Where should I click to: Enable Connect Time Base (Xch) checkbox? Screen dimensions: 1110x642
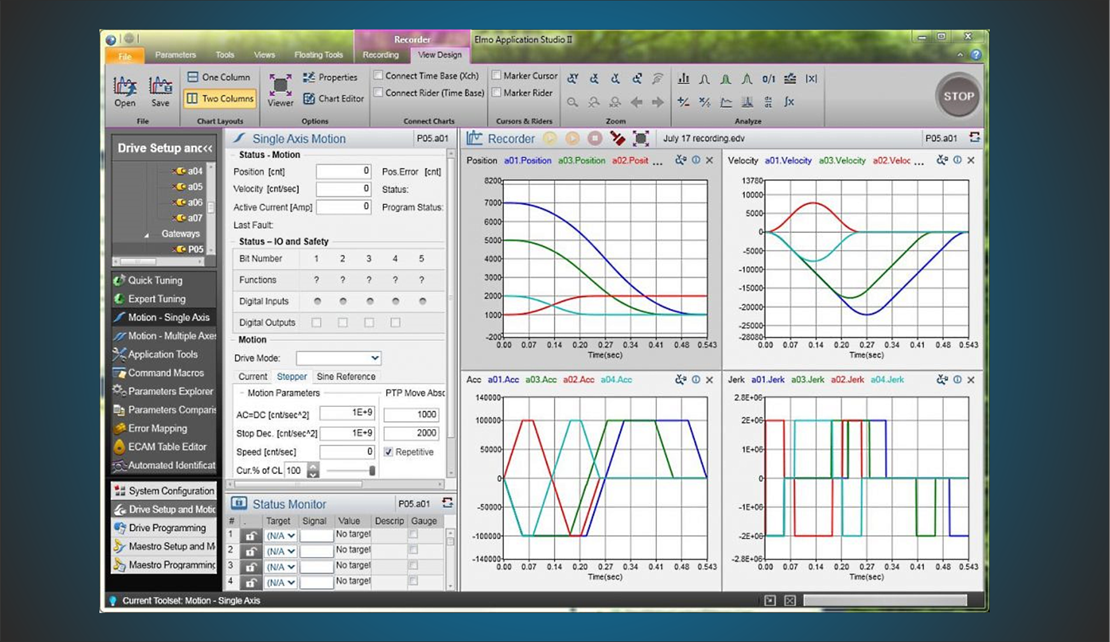tap(379, 76)
